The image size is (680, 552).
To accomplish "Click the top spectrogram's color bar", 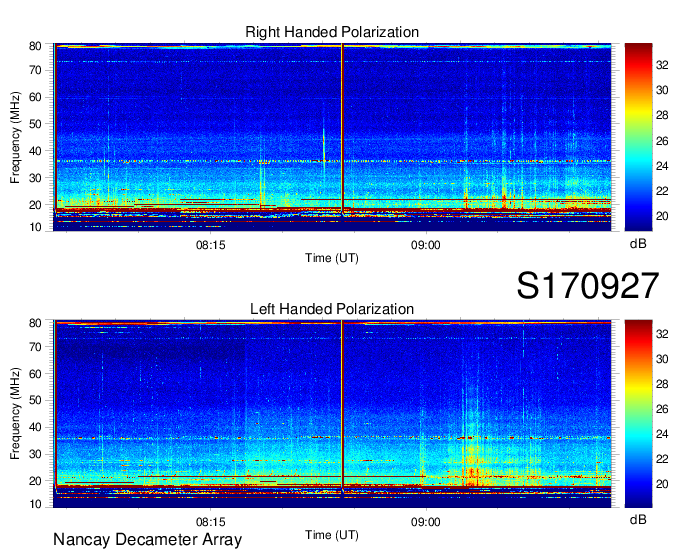I will coord(638,137).
